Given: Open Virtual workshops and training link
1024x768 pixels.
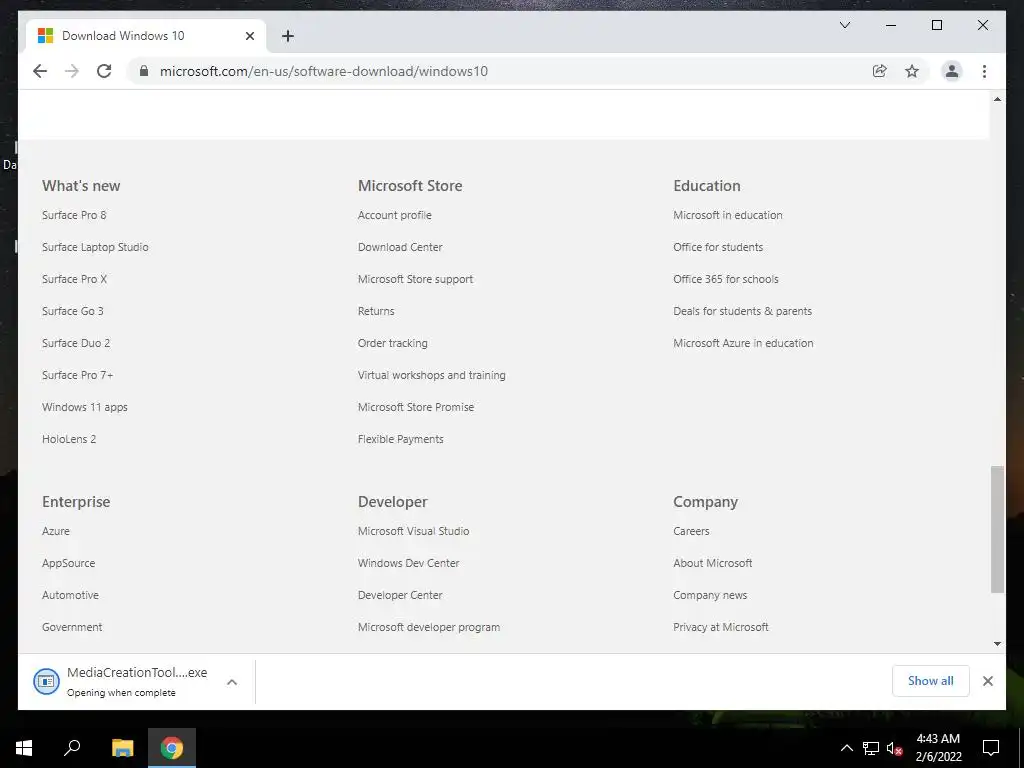Looking at the screenshot, I should pyautogui.click(x=432, y=375).
